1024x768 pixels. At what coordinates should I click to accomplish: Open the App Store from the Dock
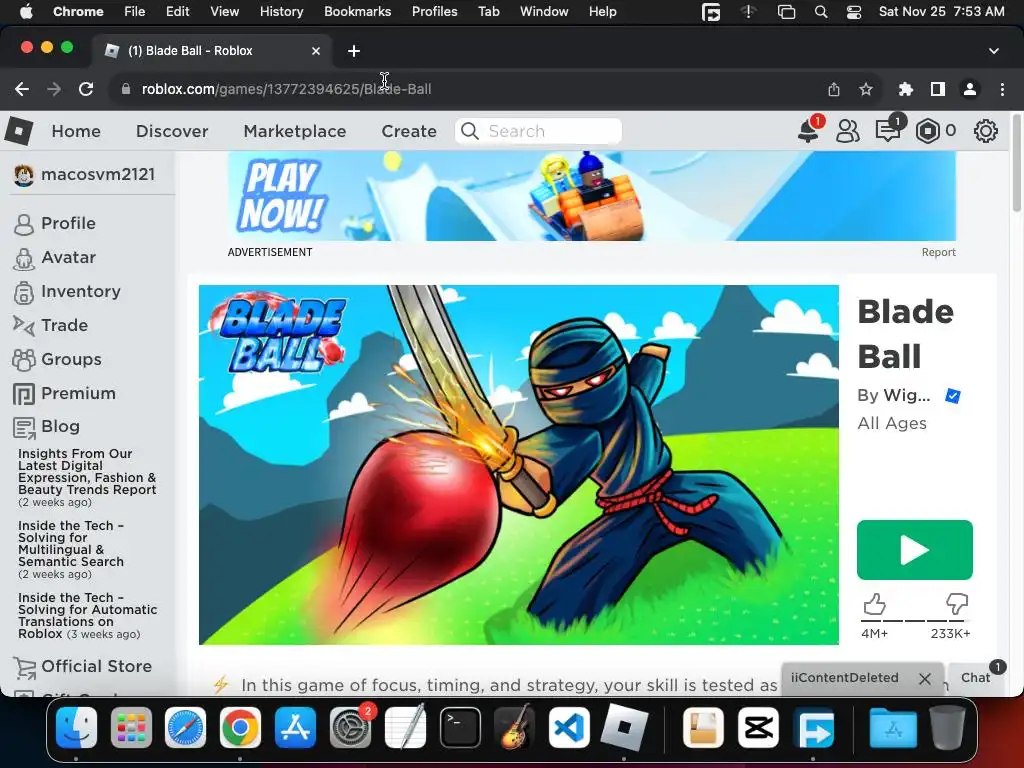[x=296, y=728]
